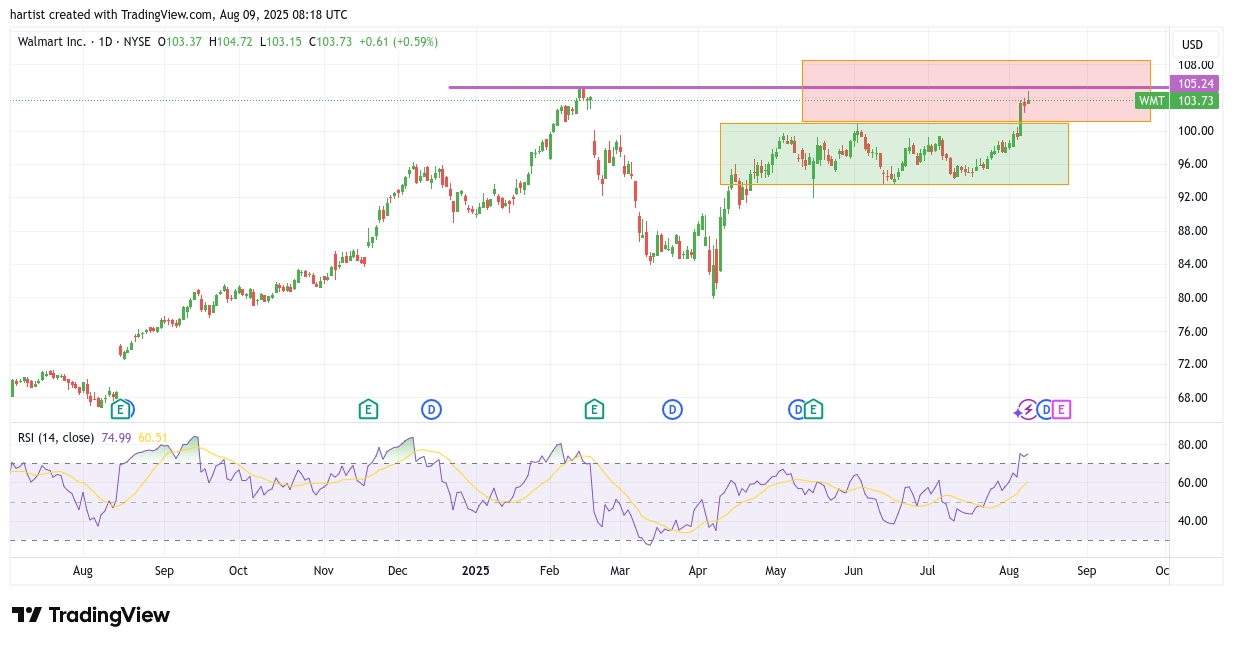The image size is (1233, 645).
Task: Click the Dec label on time axis
Action: coord(397,571)
